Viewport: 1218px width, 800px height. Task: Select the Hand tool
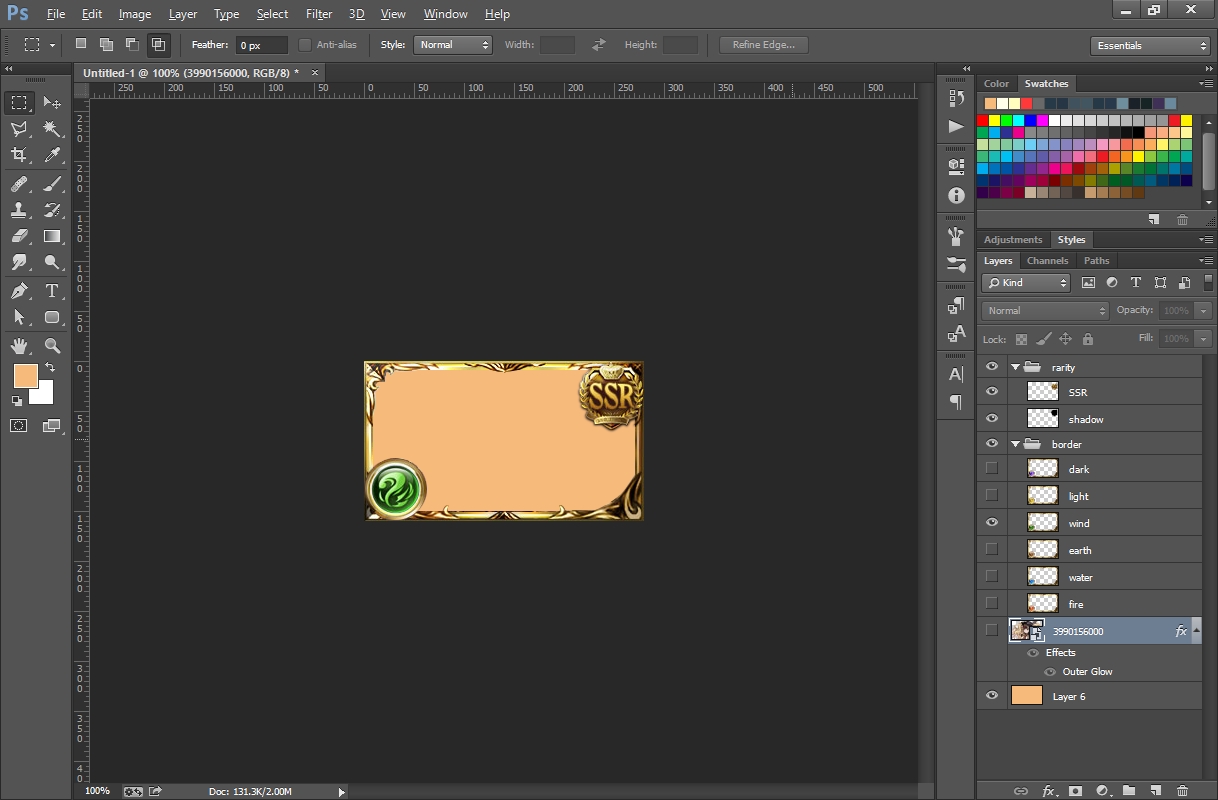(x=19, y=346)
